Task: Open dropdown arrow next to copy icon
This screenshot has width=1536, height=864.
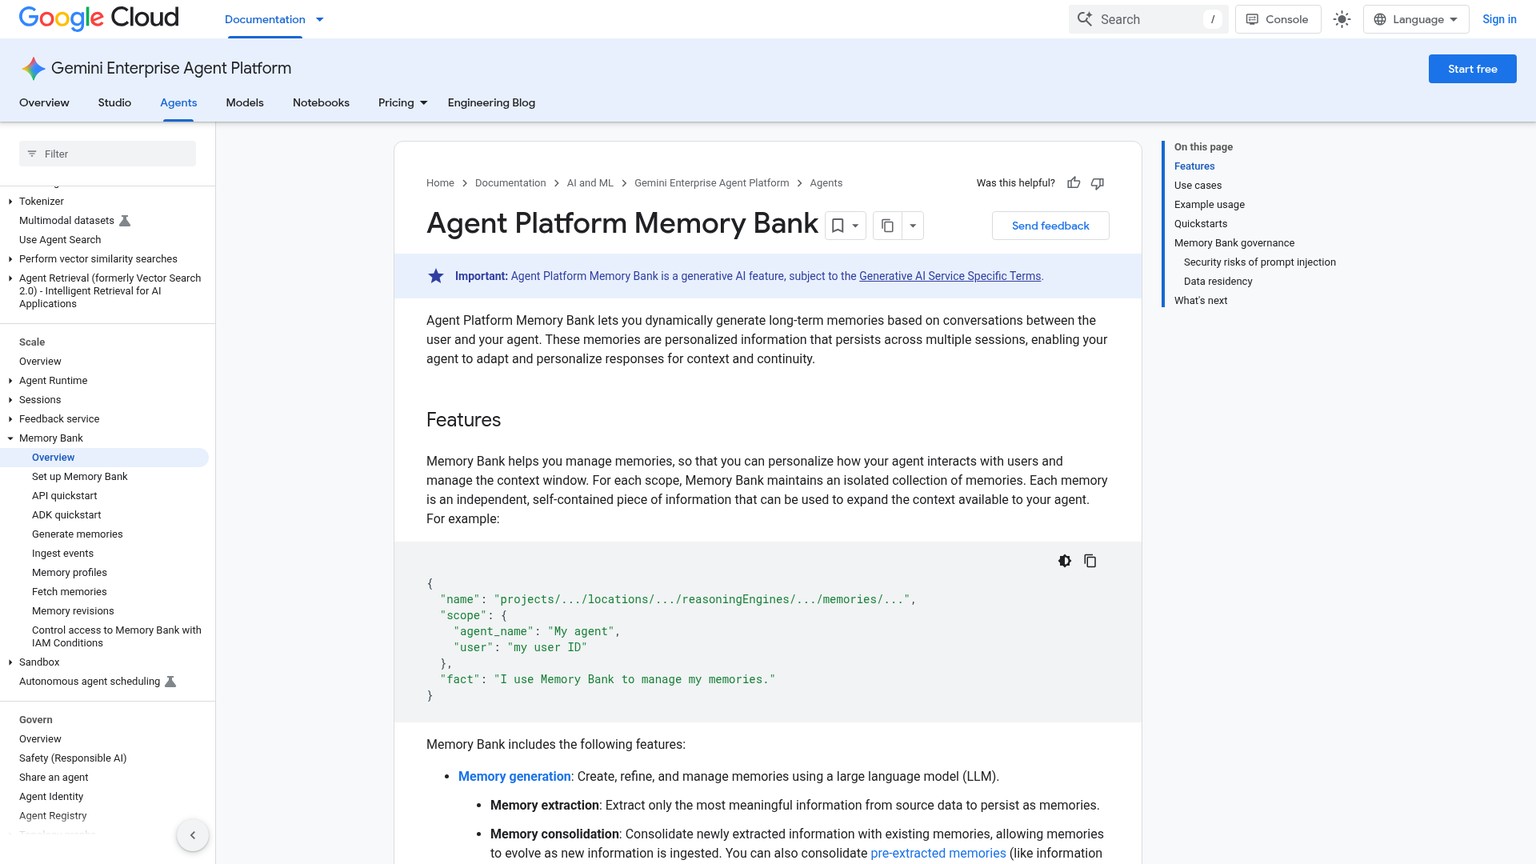Action: [x=913, y=226]
